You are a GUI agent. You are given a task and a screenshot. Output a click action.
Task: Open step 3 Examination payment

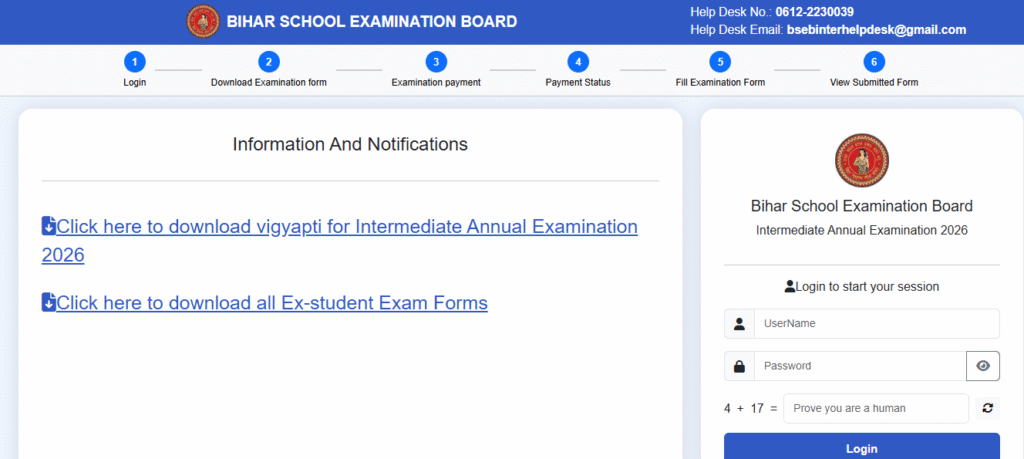[435, 62]
